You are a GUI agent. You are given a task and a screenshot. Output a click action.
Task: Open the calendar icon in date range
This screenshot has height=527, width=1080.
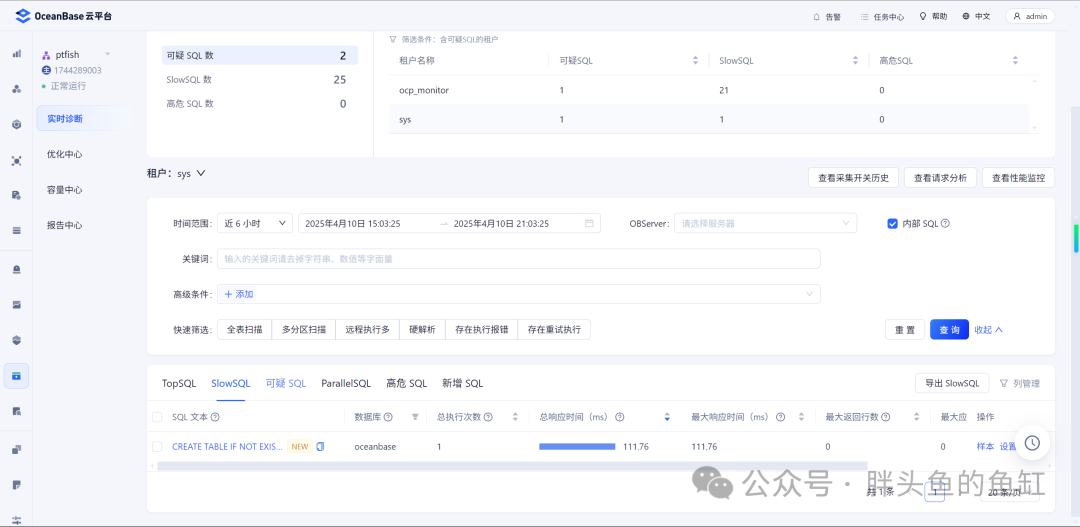tap(589, 223)
